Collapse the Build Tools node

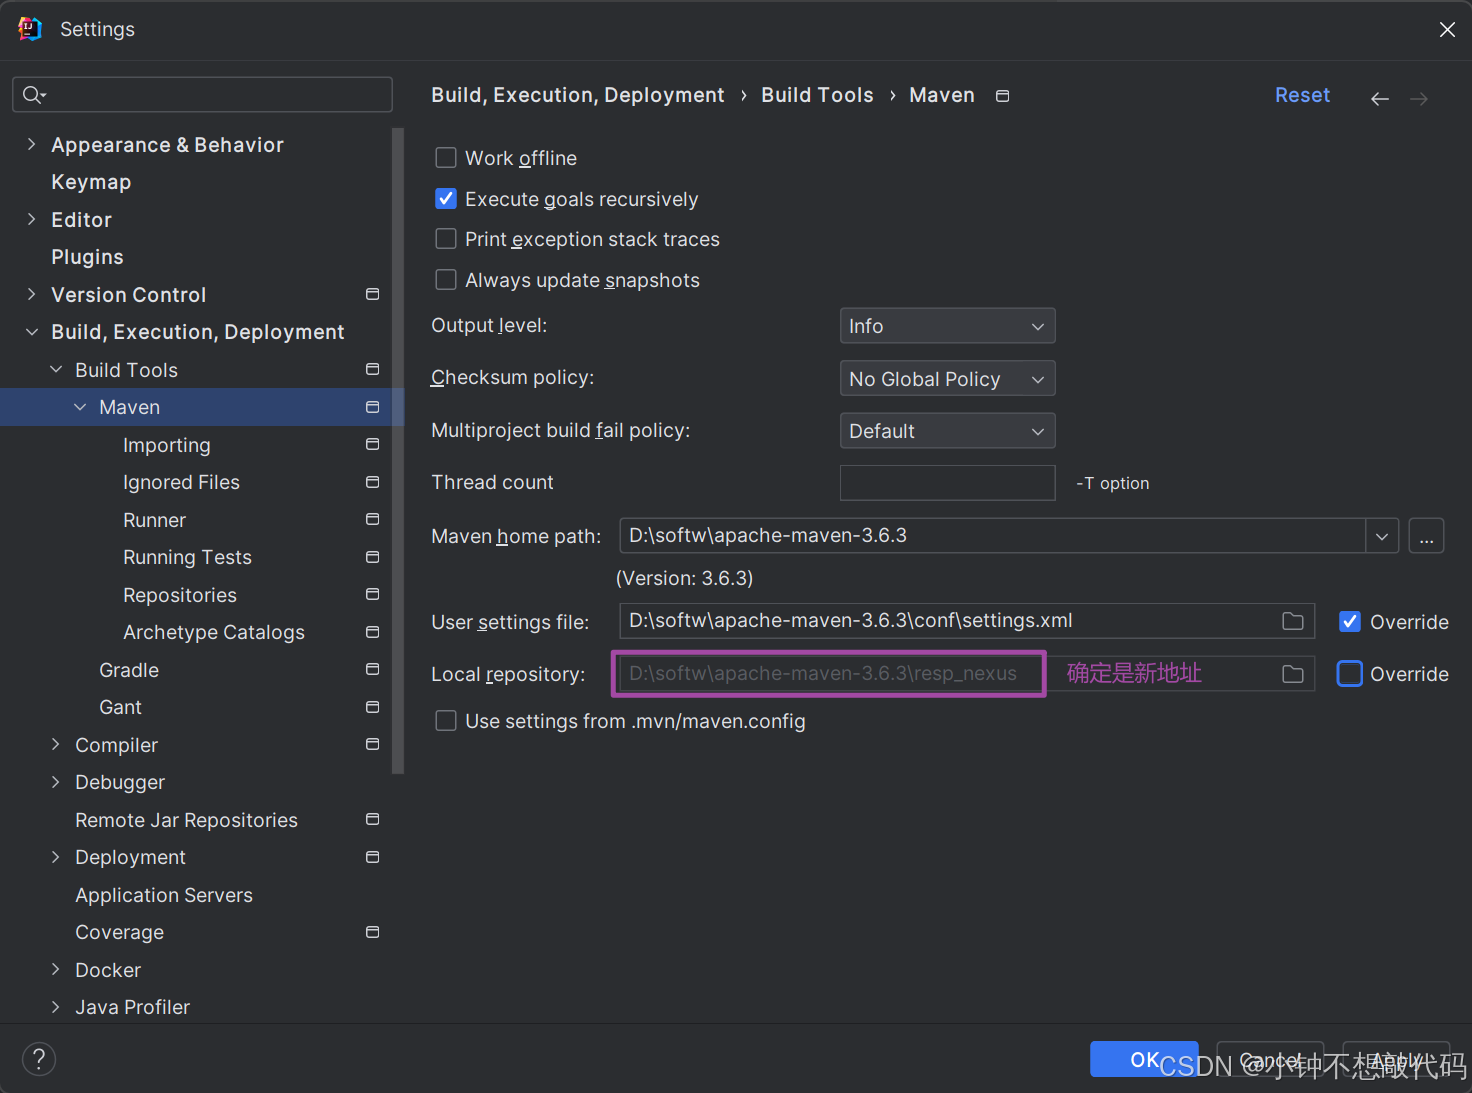pos(56,369)
